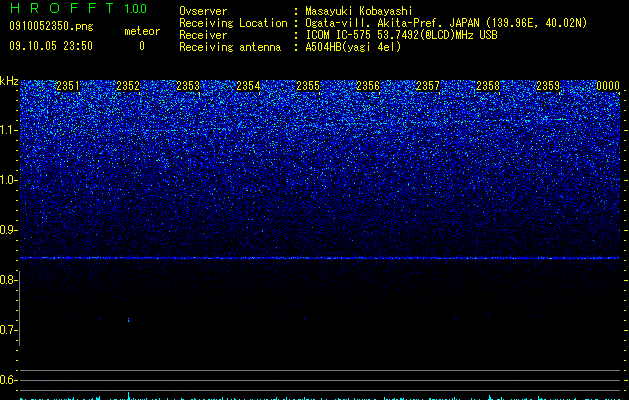
Task: Click the 1.1 kHz axis label
Action: tap(9, 130)
